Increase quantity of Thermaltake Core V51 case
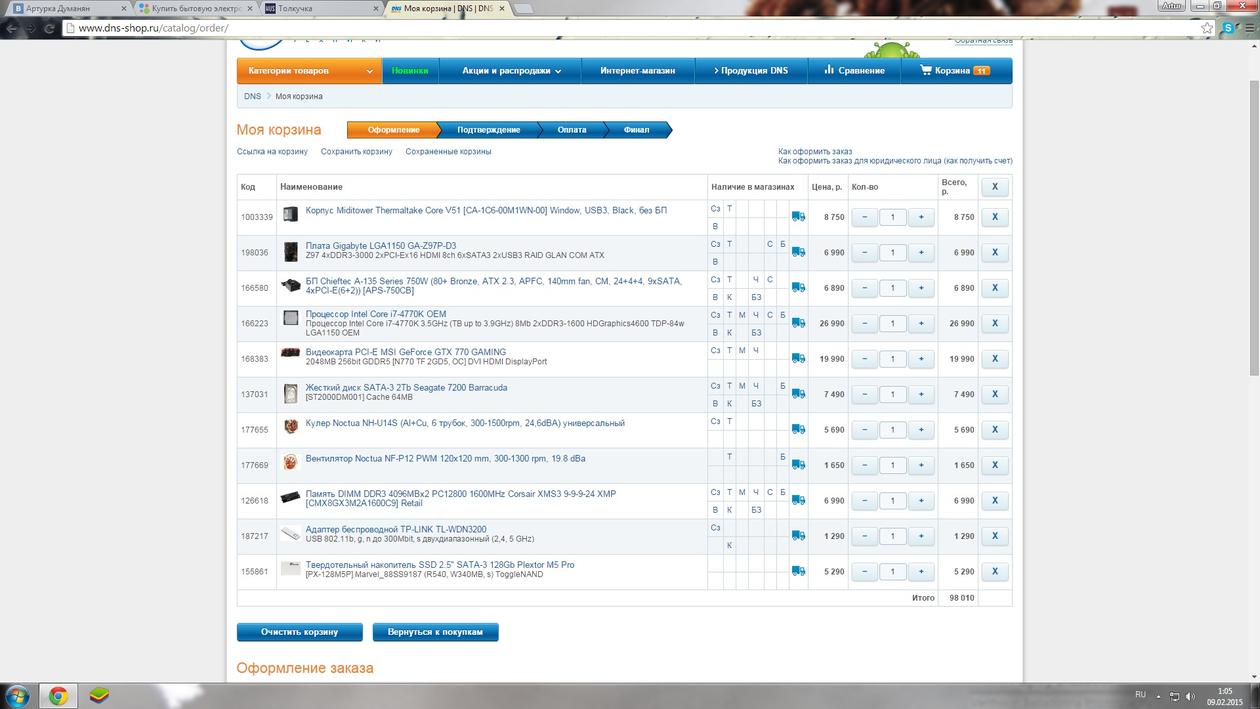 921,217
